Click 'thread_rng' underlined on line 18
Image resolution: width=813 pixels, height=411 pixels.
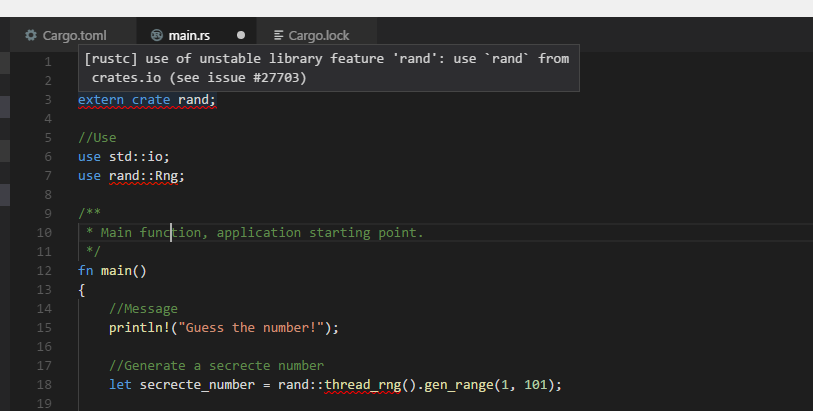click(362, 385)
